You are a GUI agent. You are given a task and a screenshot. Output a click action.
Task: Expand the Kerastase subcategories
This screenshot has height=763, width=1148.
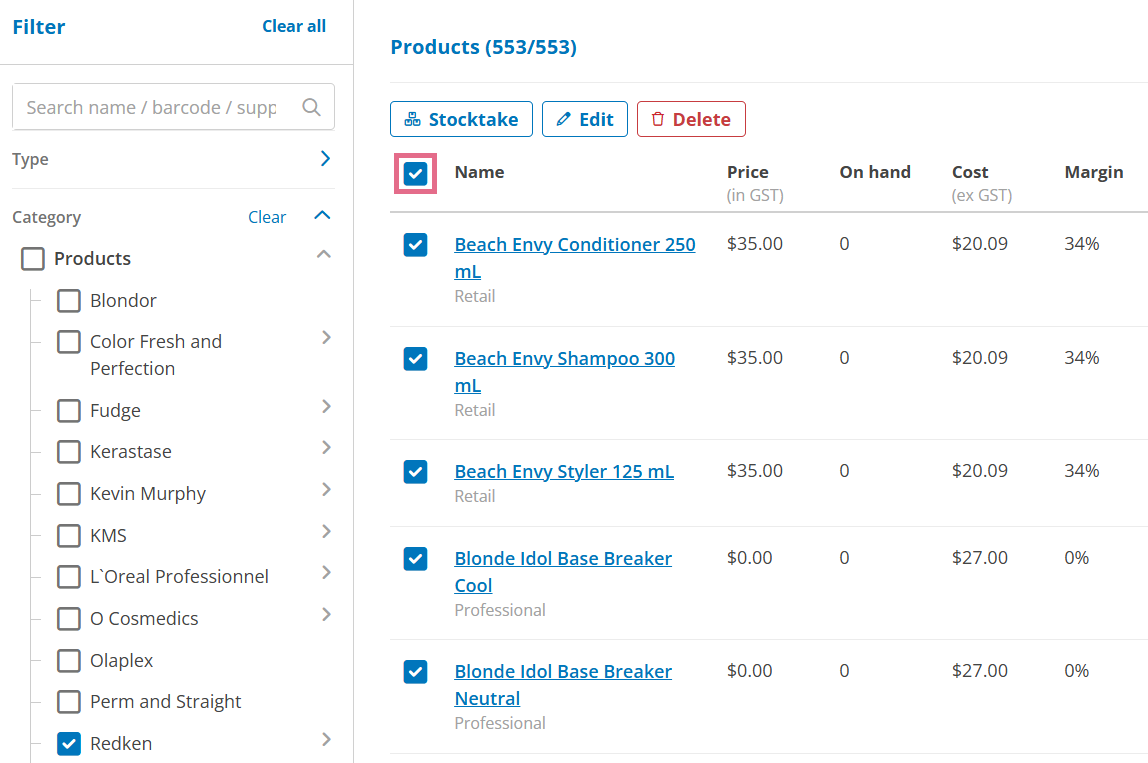pos(327,447)
